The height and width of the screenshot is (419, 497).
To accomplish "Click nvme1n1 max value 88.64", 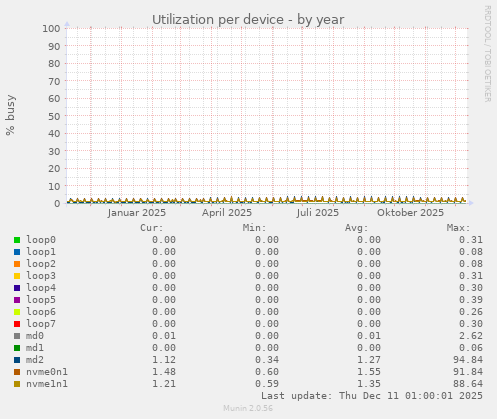I will pyautogui.click(x=468, y=384).
